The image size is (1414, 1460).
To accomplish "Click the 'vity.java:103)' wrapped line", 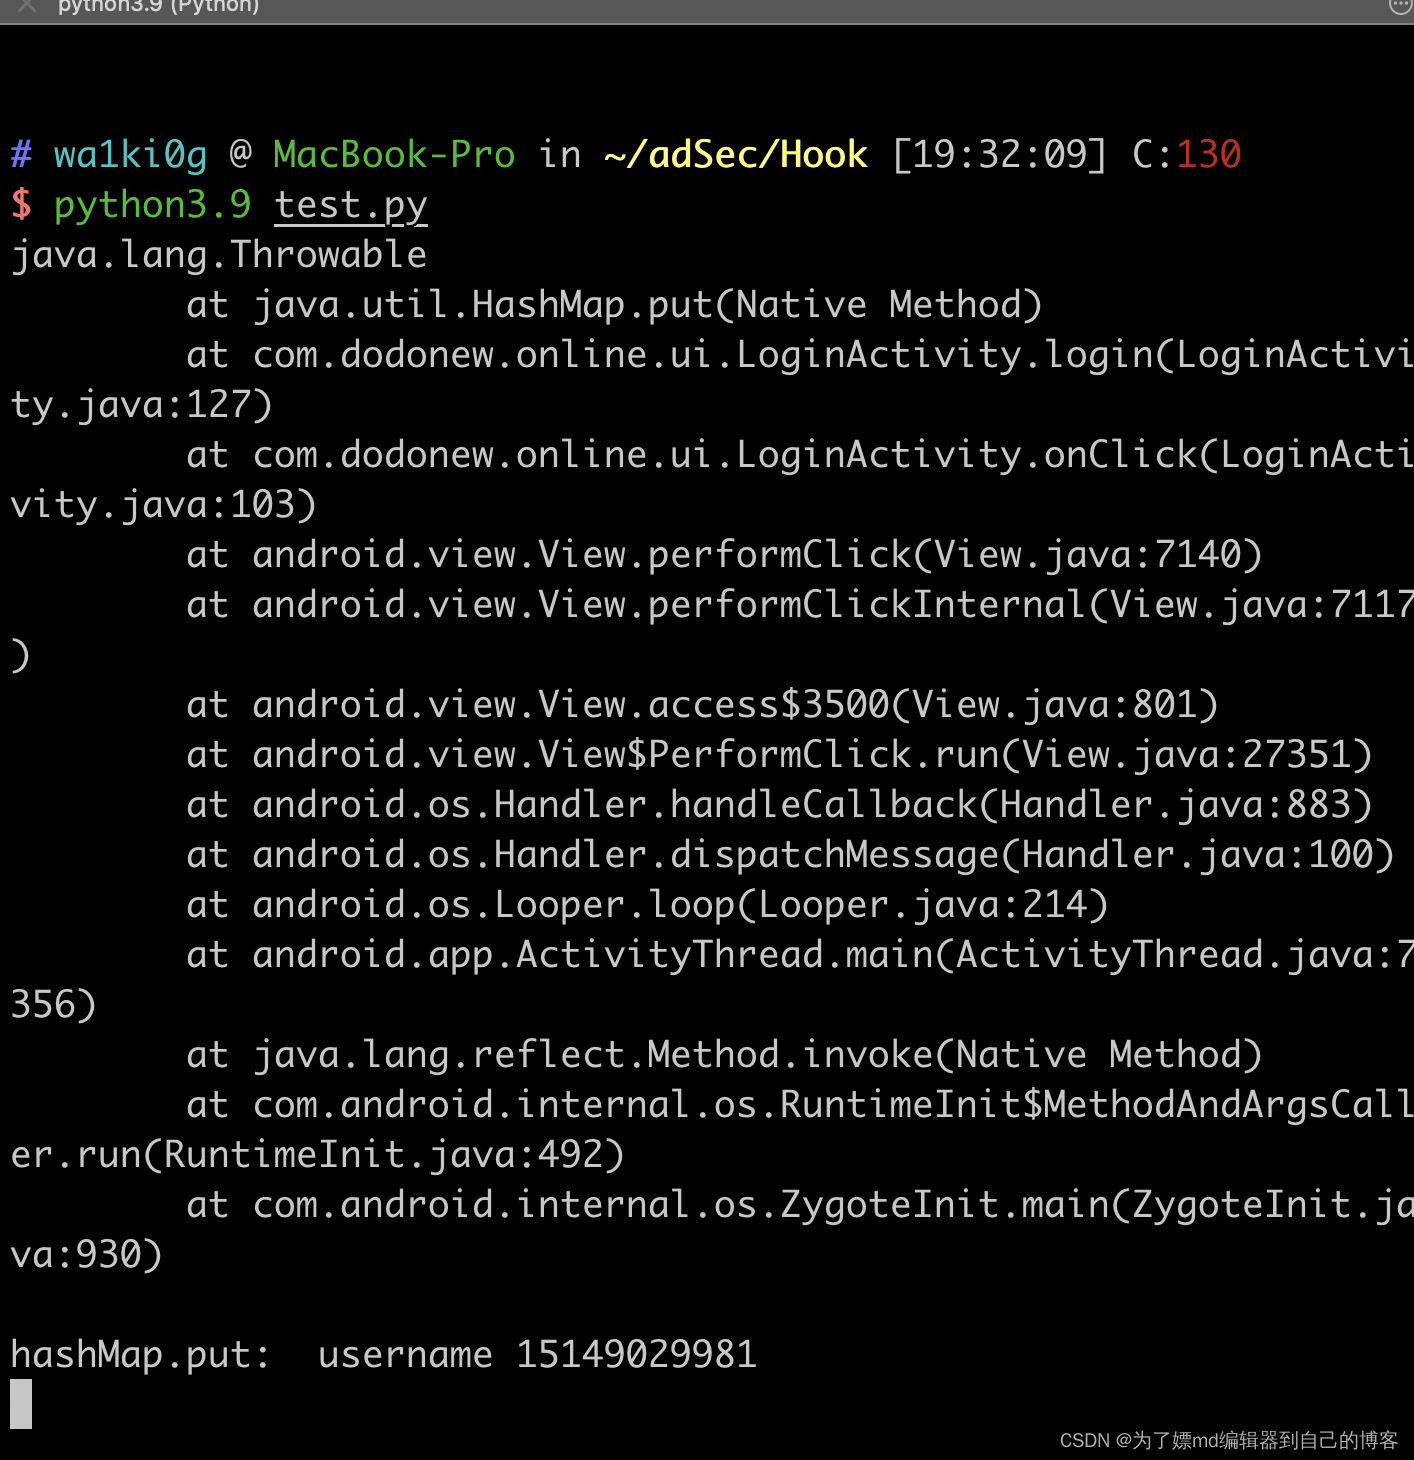I will pyautogui.click(x=163, y=505).
